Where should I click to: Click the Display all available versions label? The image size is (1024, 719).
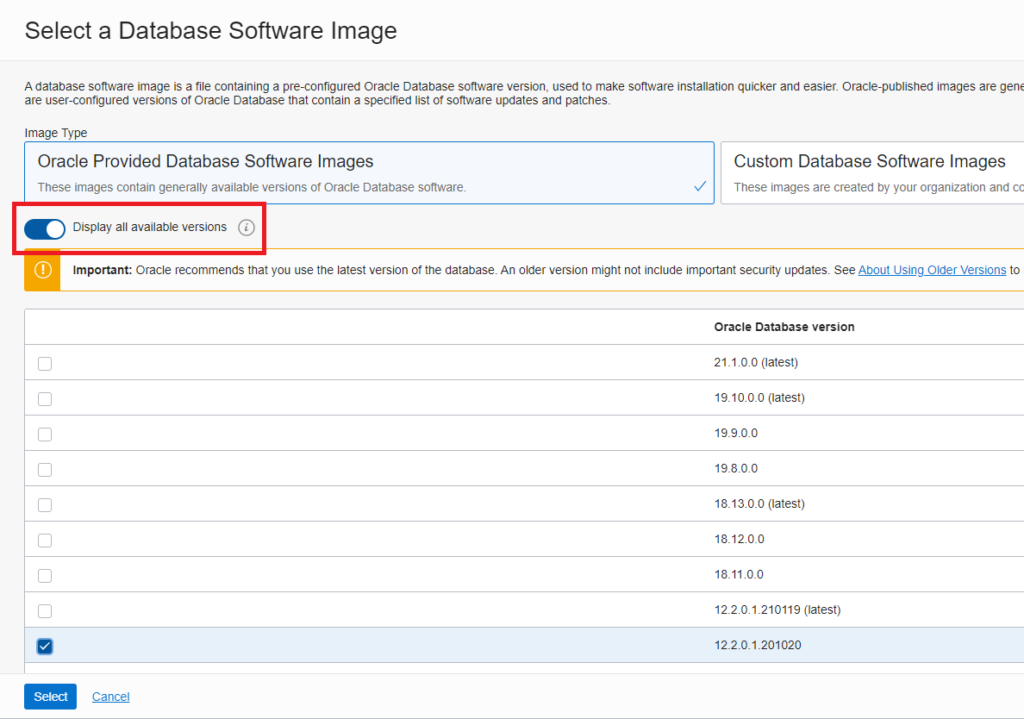150,227
